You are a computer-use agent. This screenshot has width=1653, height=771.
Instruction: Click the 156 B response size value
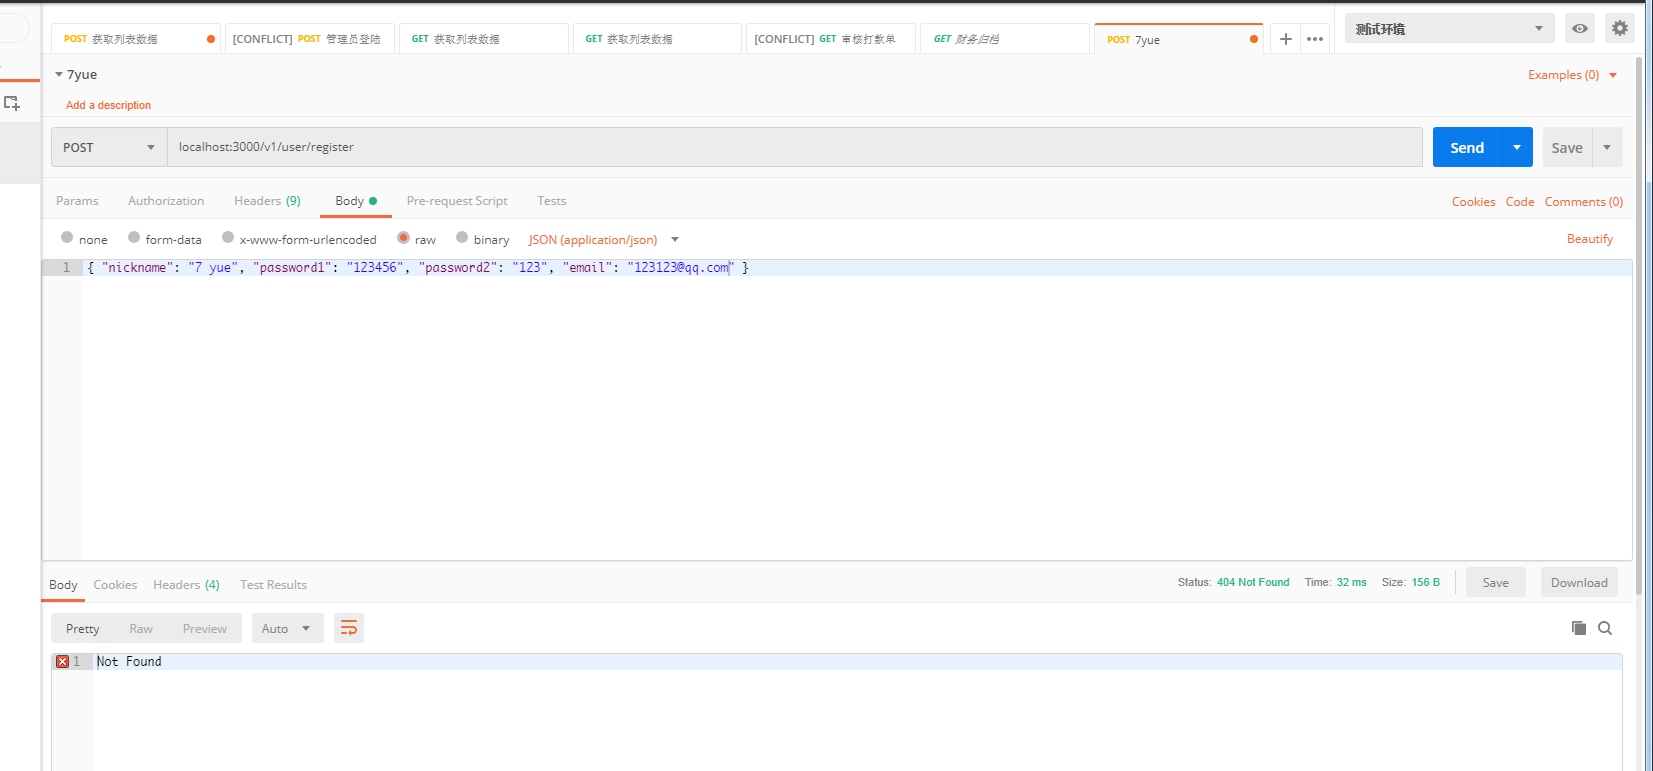coord(1426,582)
